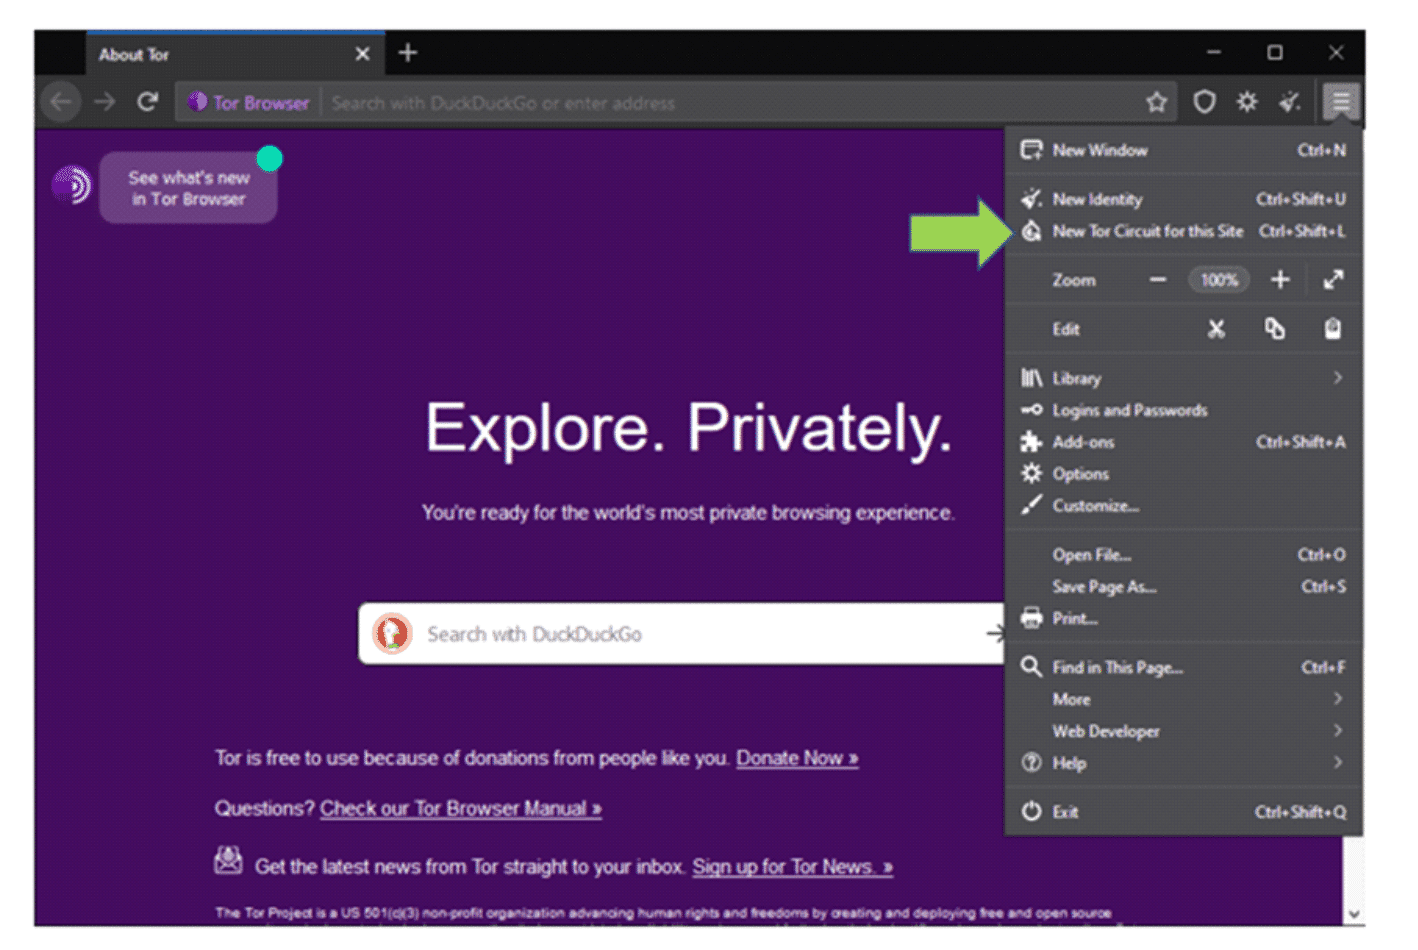Click the Copy icon in Edit row
This screenshot has height=950, width=1418.
tap(1275, 329)
